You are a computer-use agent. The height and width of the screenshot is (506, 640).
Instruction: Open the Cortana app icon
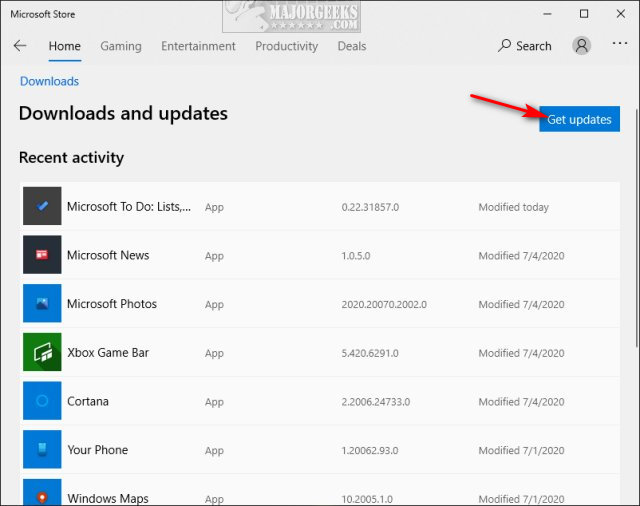pyautogui.click(x=42, y=401)
